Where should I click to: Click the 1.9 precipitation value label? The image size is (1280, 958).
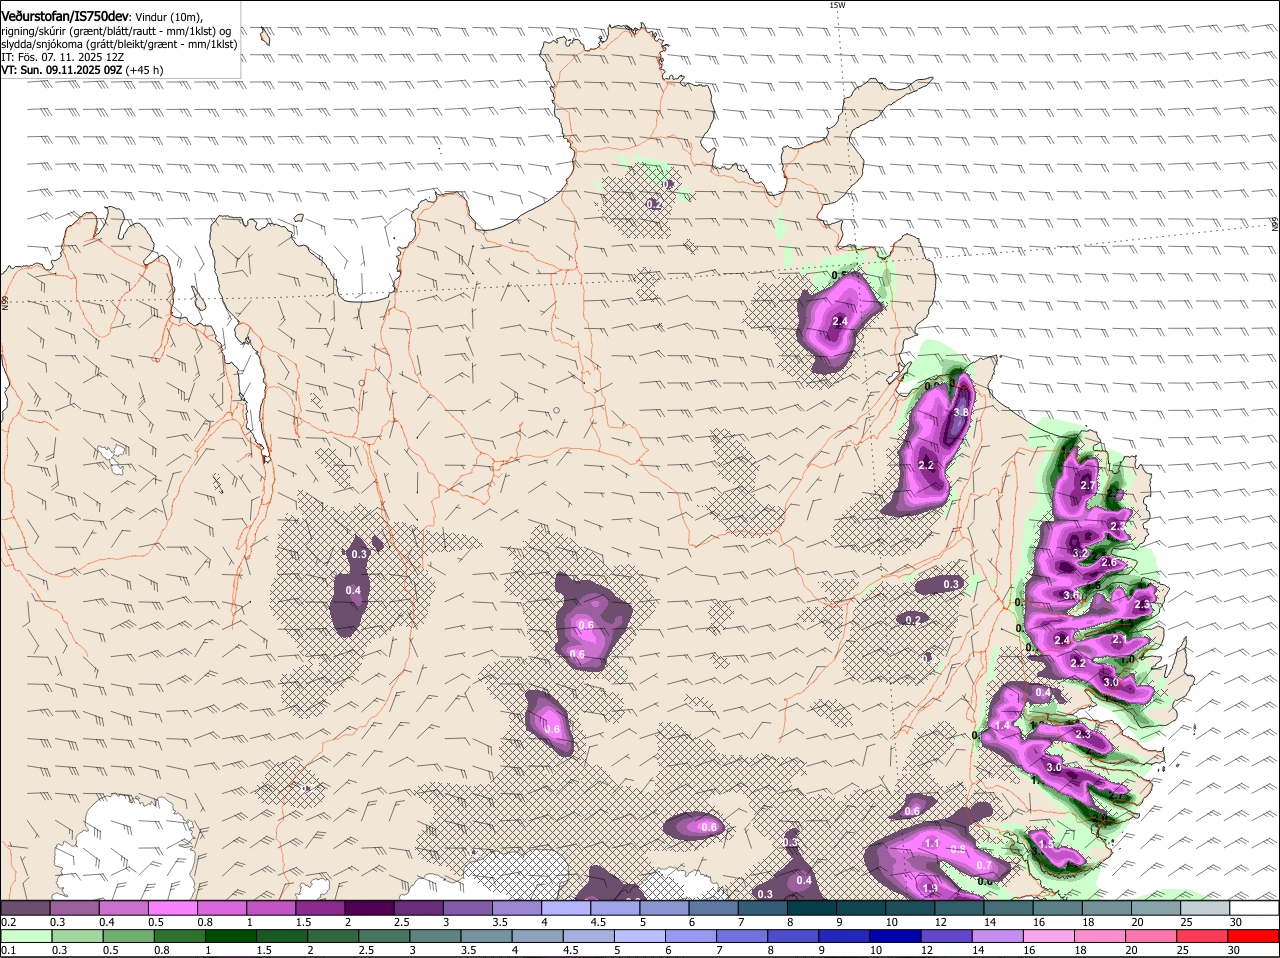930,888
